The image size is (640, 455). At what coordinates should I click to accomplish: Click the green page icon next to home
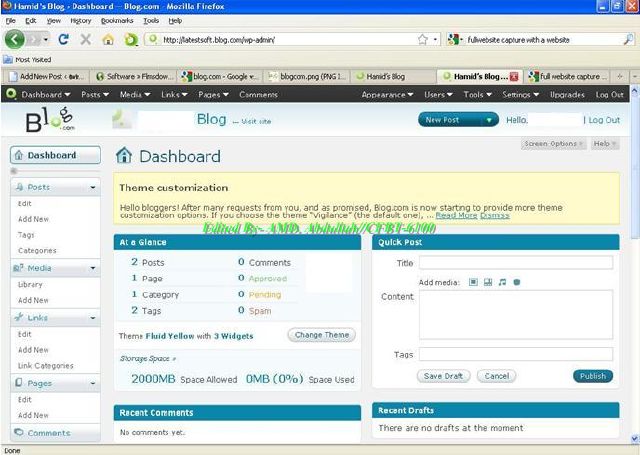131,40
